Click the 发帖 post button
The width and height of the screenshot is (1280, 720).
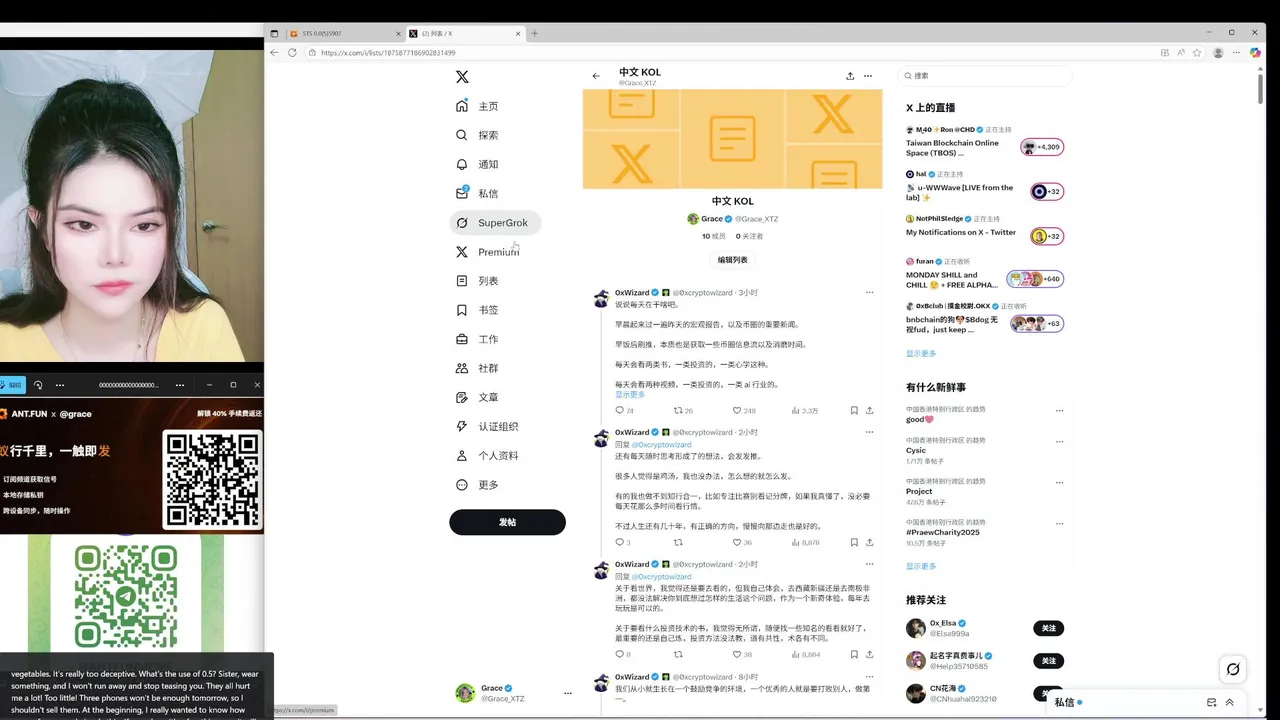click(507, 522)
